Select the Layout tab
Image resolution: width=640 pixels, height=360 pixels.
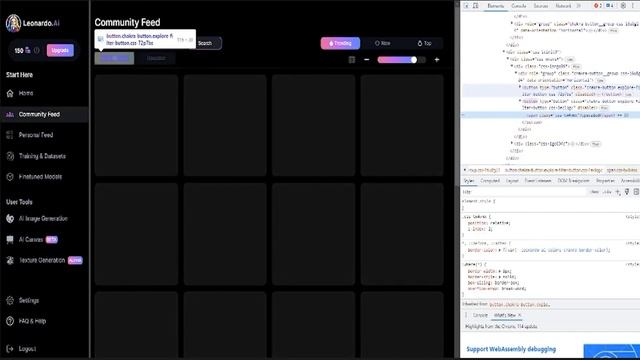[x=512, y=180]
